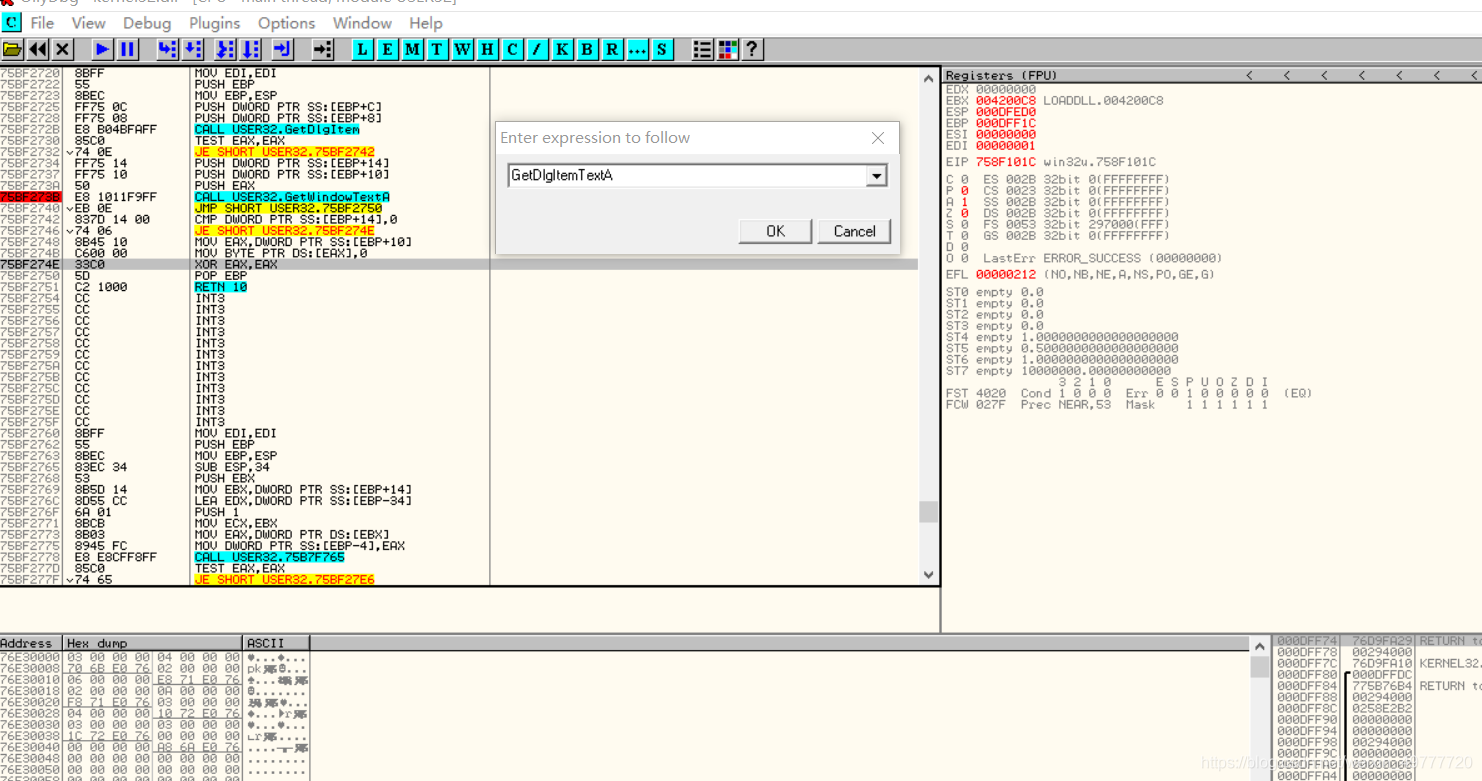Run the program with the play icon
The image size is (1482, 781).
click(x=102, y=49)
